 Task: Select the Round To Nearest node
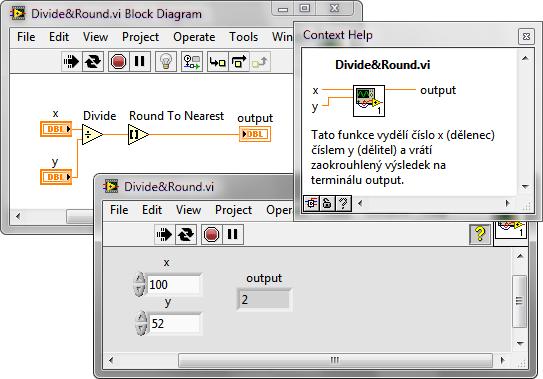pos(138,134)
